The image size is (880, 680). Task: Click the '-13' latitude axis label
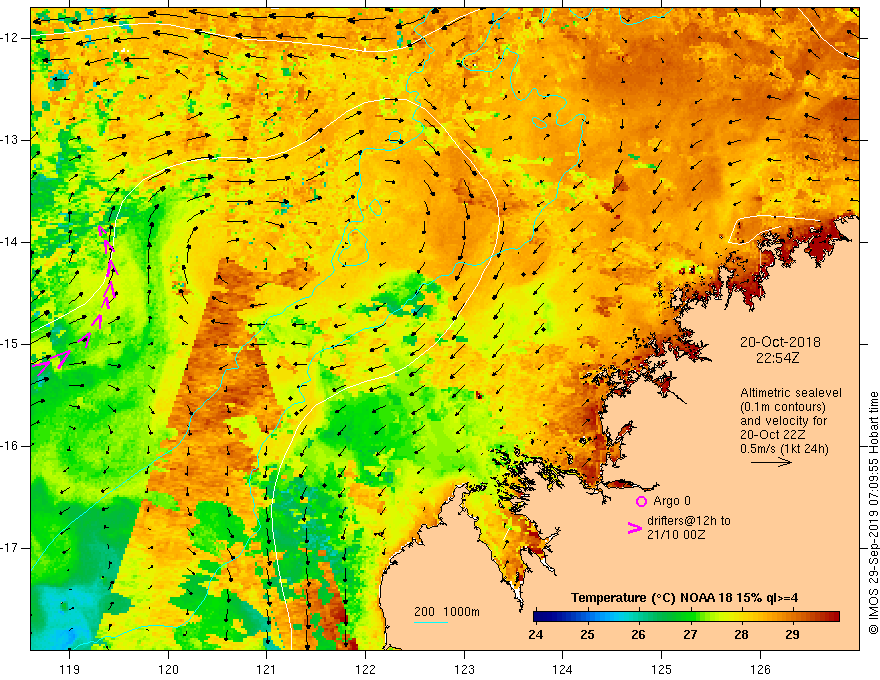point(11,140)
